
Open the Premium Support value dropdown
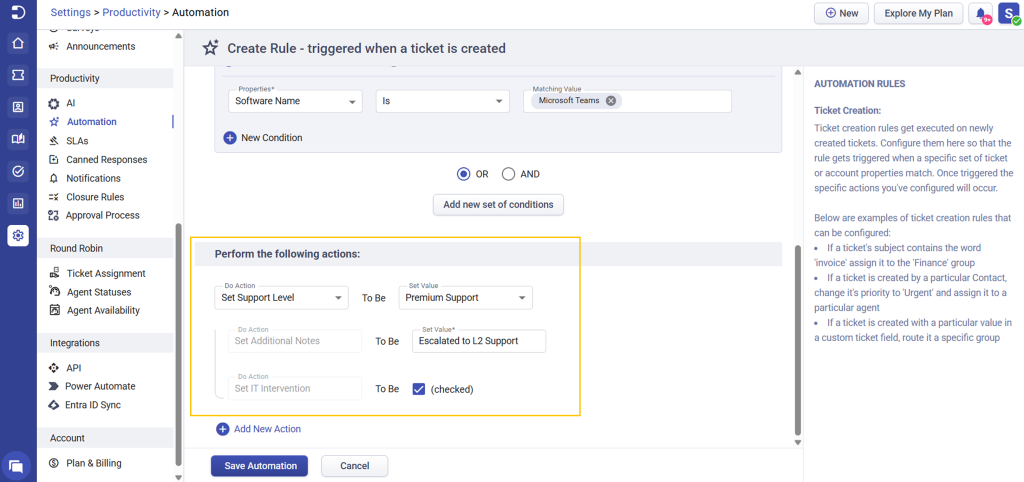click(466, 298)
